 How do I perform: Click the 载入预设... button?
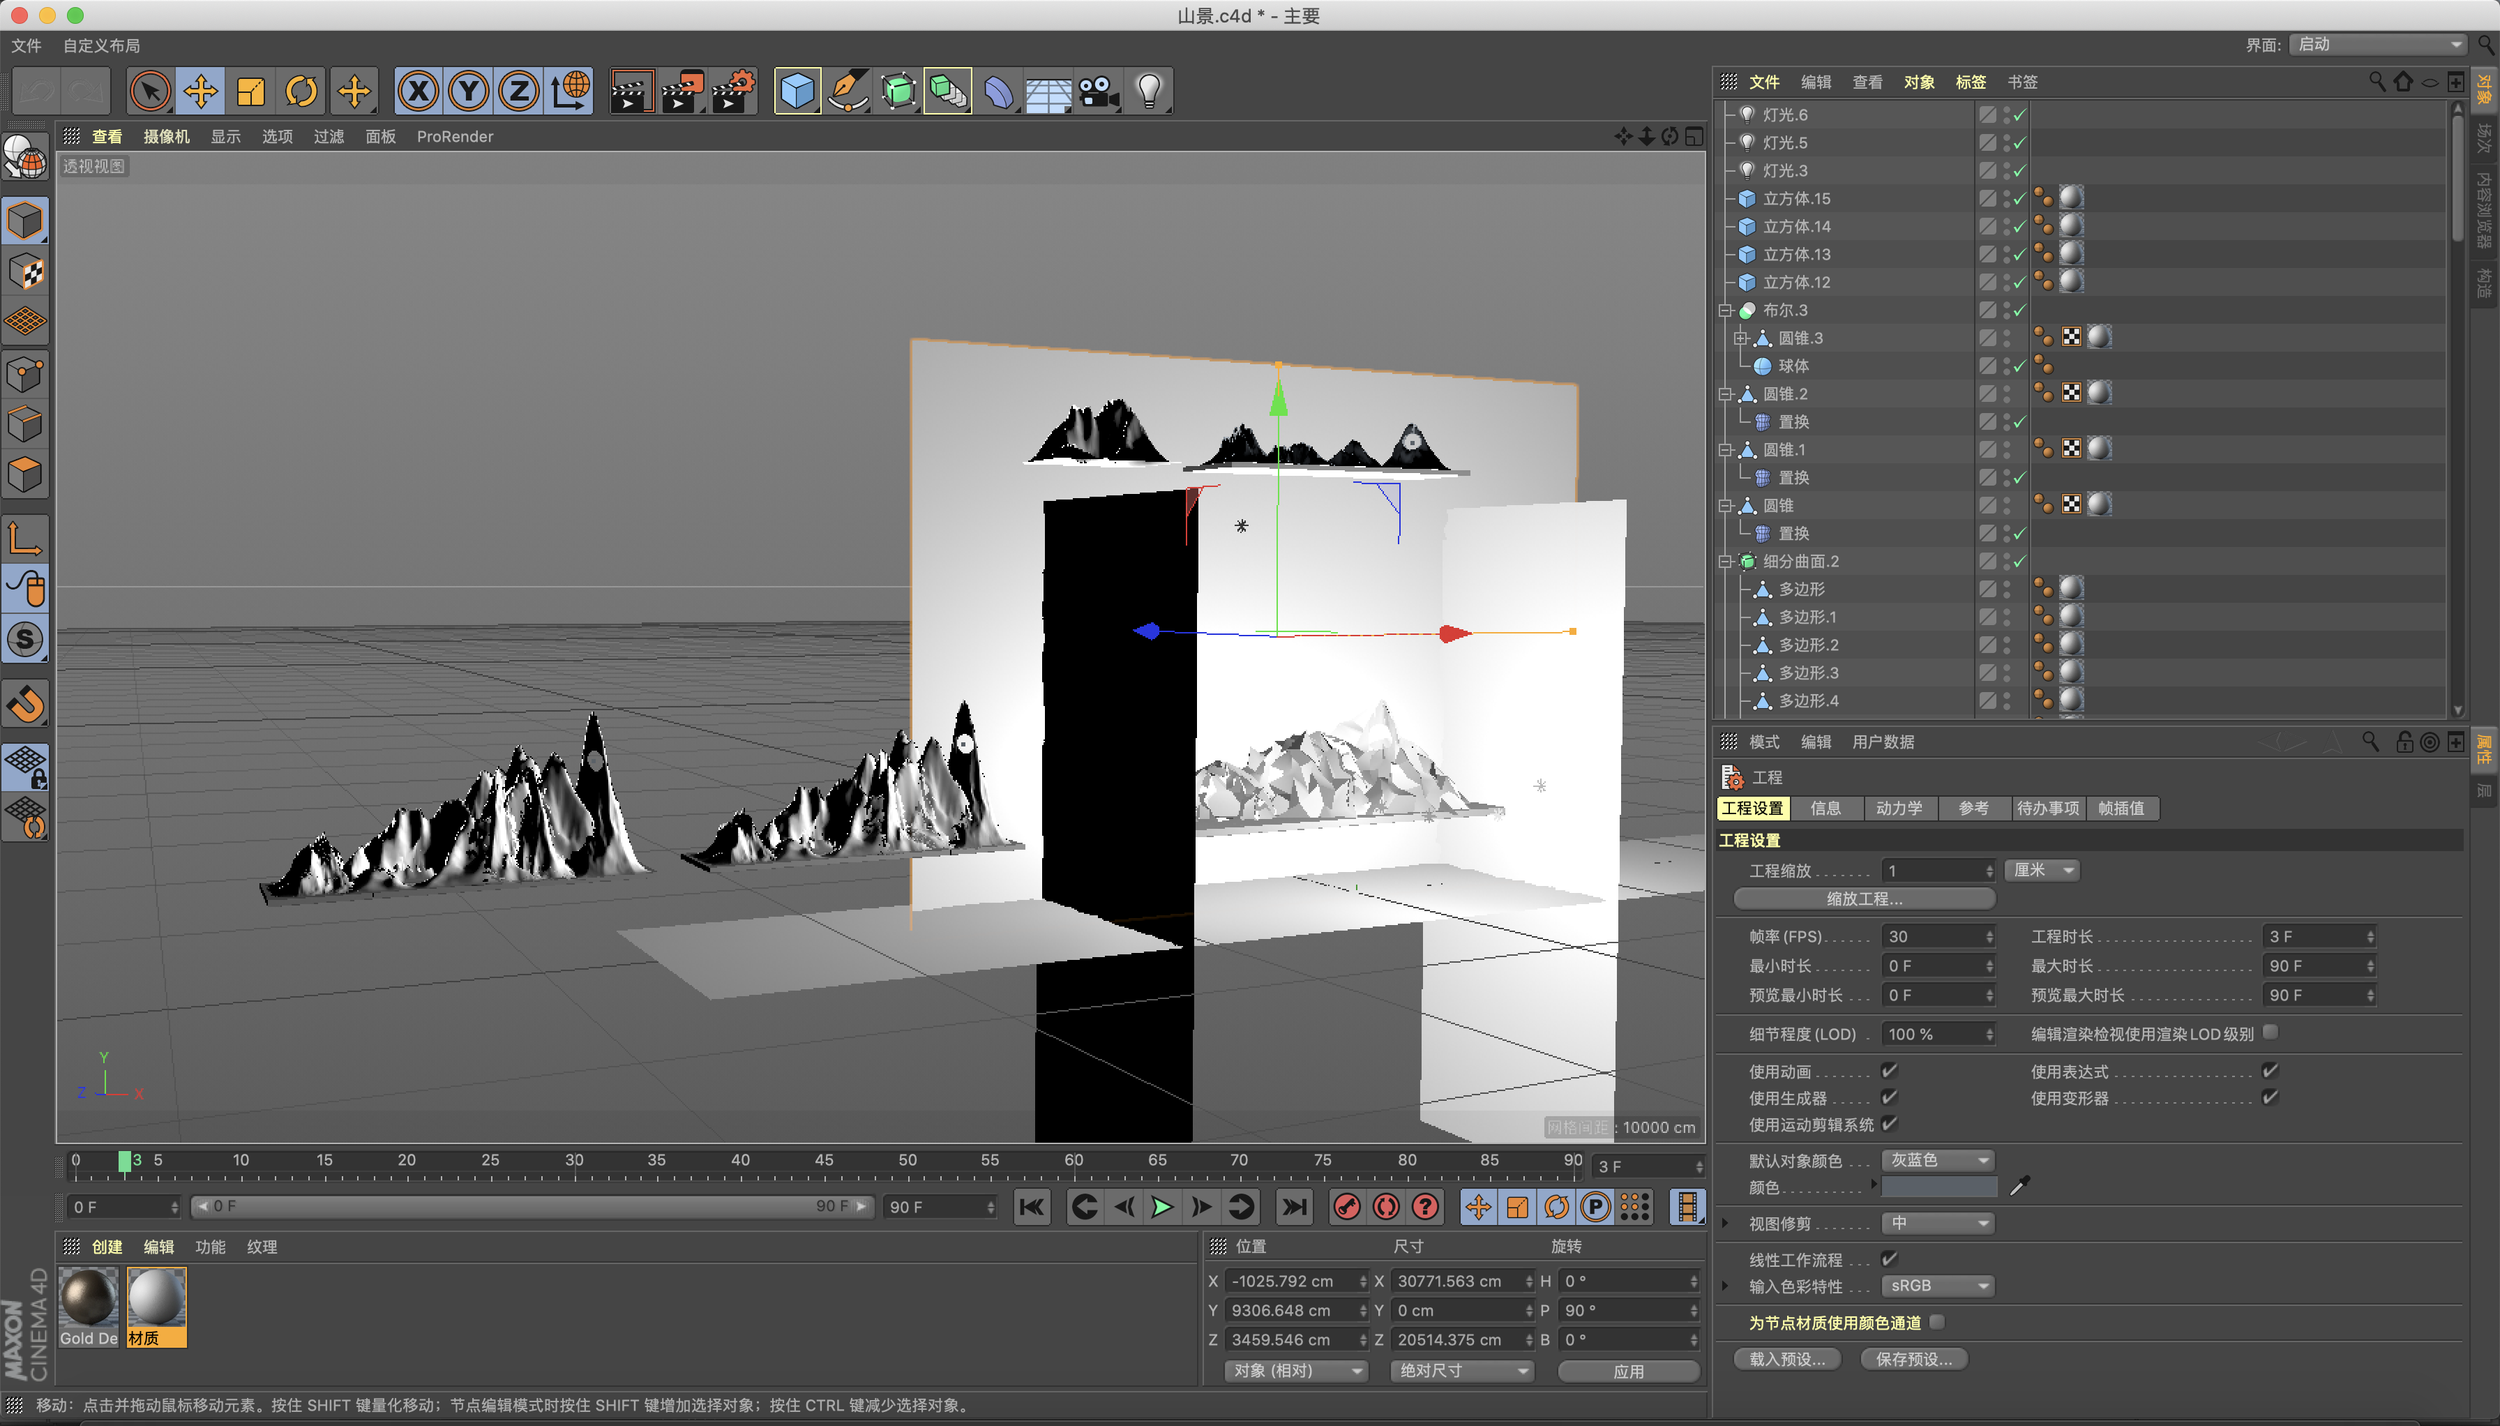coord(1787,1359)
